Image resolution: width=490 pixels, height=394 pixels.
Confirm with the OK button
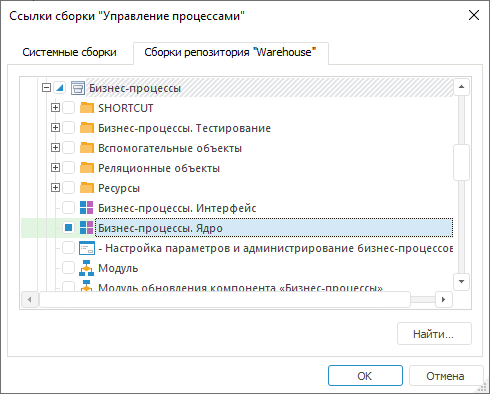pos(365,376)
